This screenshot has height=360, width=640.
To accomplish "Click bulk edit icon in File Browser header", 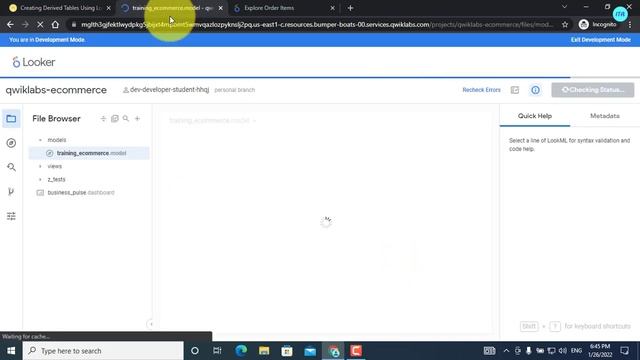I will [115, 118].
